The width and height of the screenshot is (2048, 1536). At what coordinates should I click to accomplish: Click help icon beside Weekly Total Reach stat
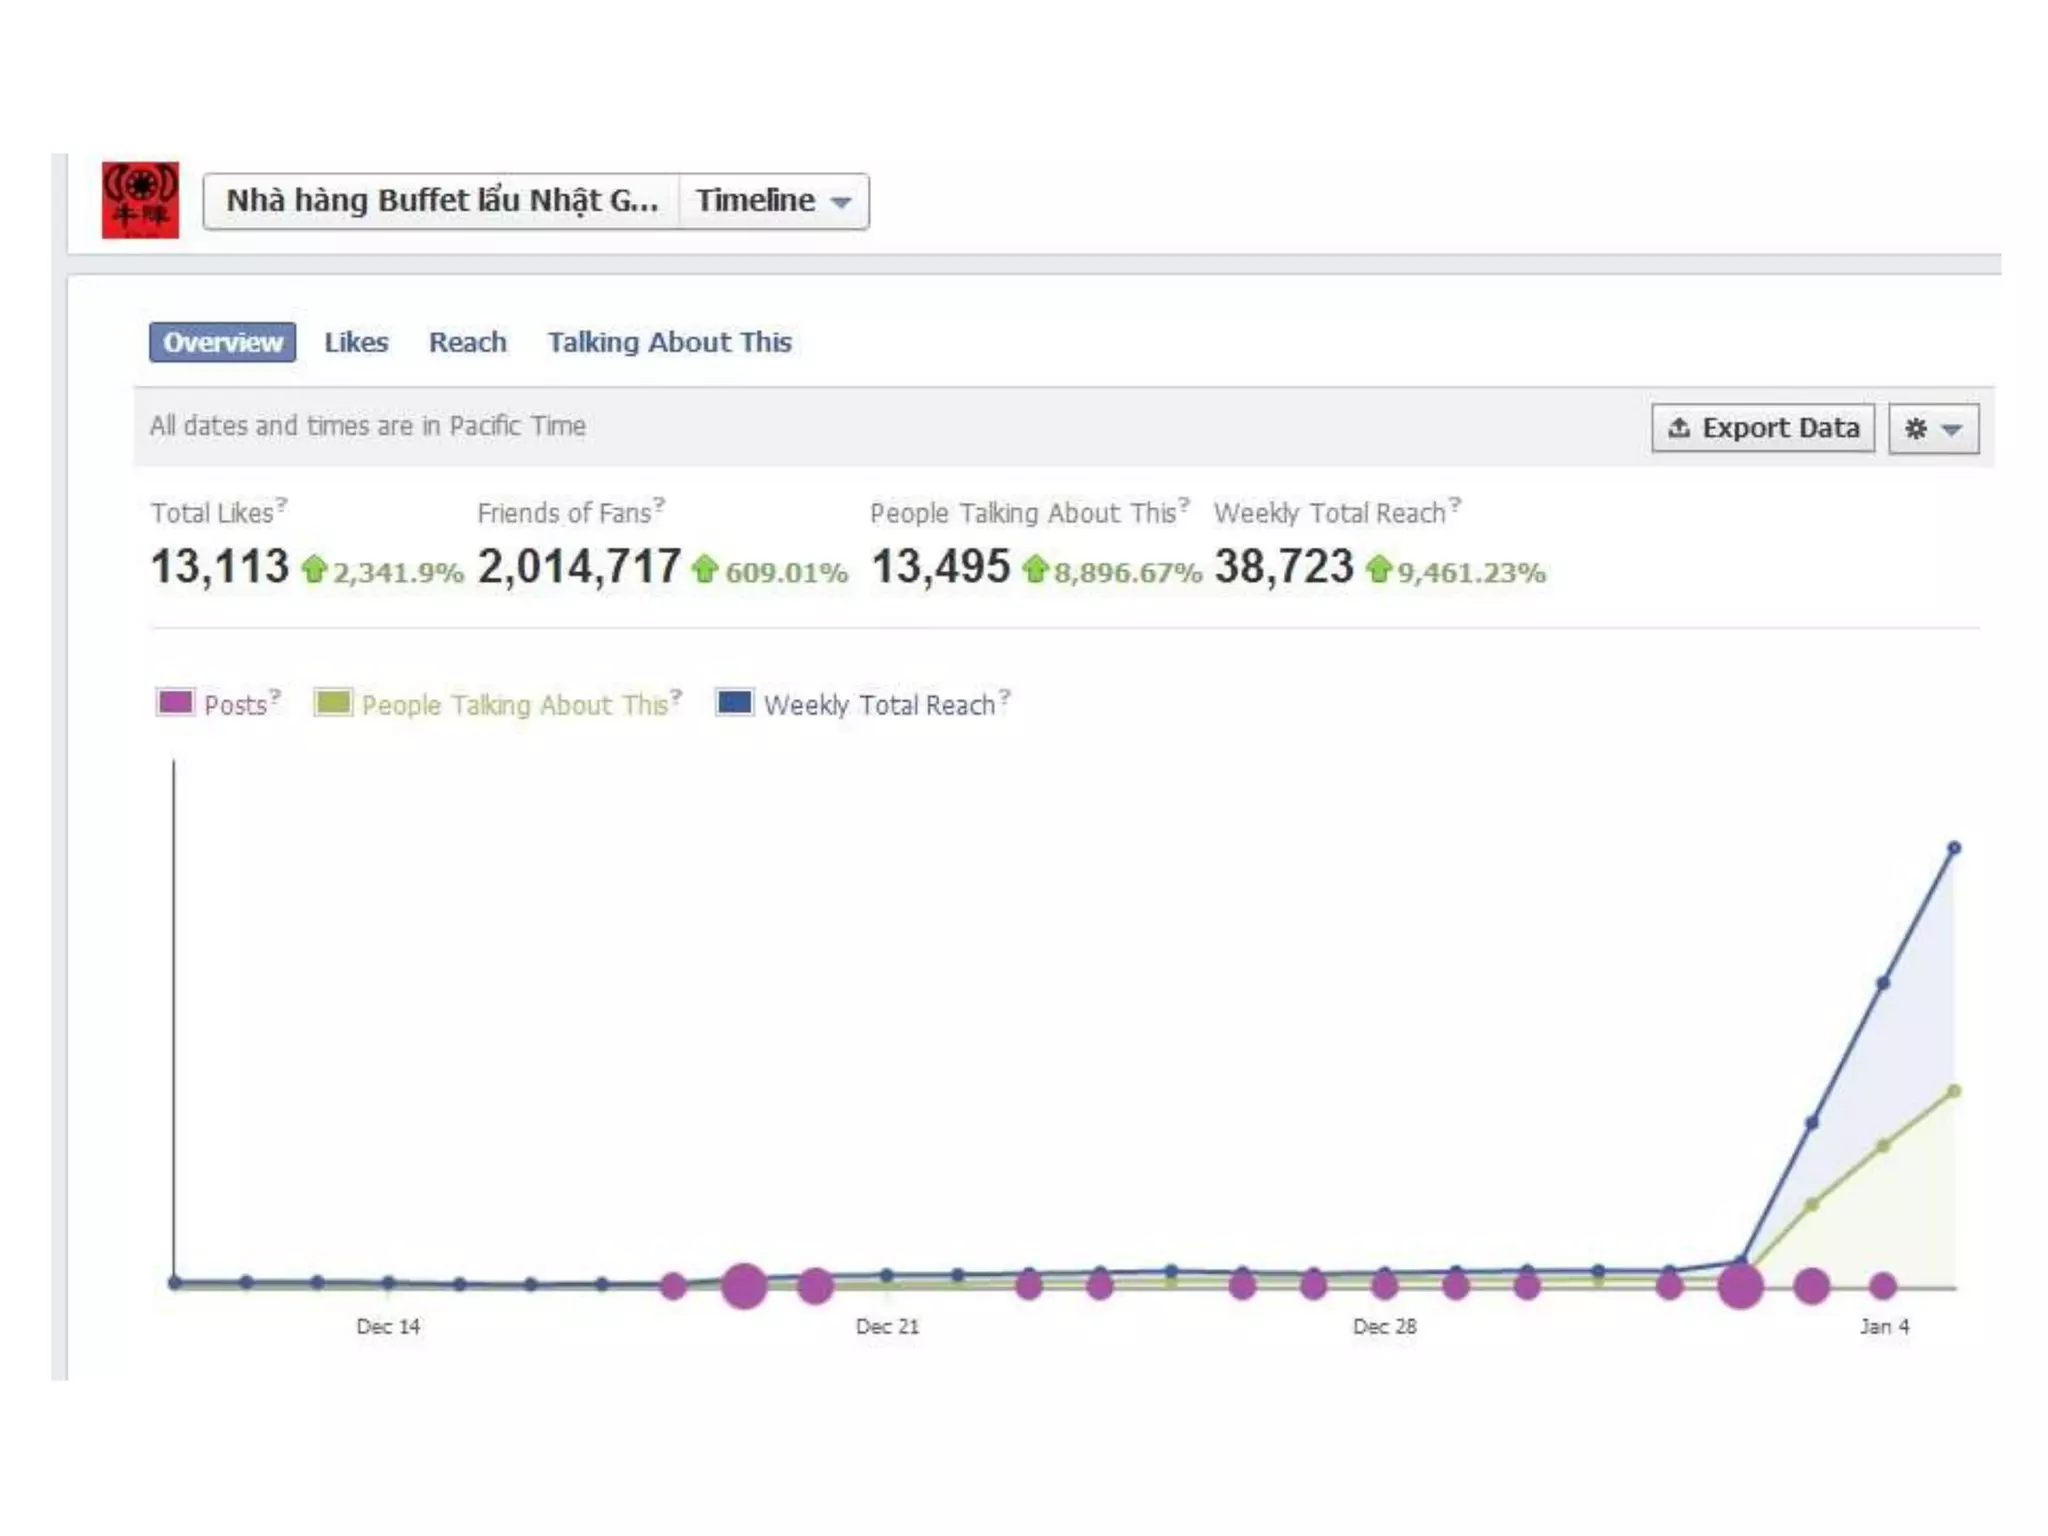1455,503
